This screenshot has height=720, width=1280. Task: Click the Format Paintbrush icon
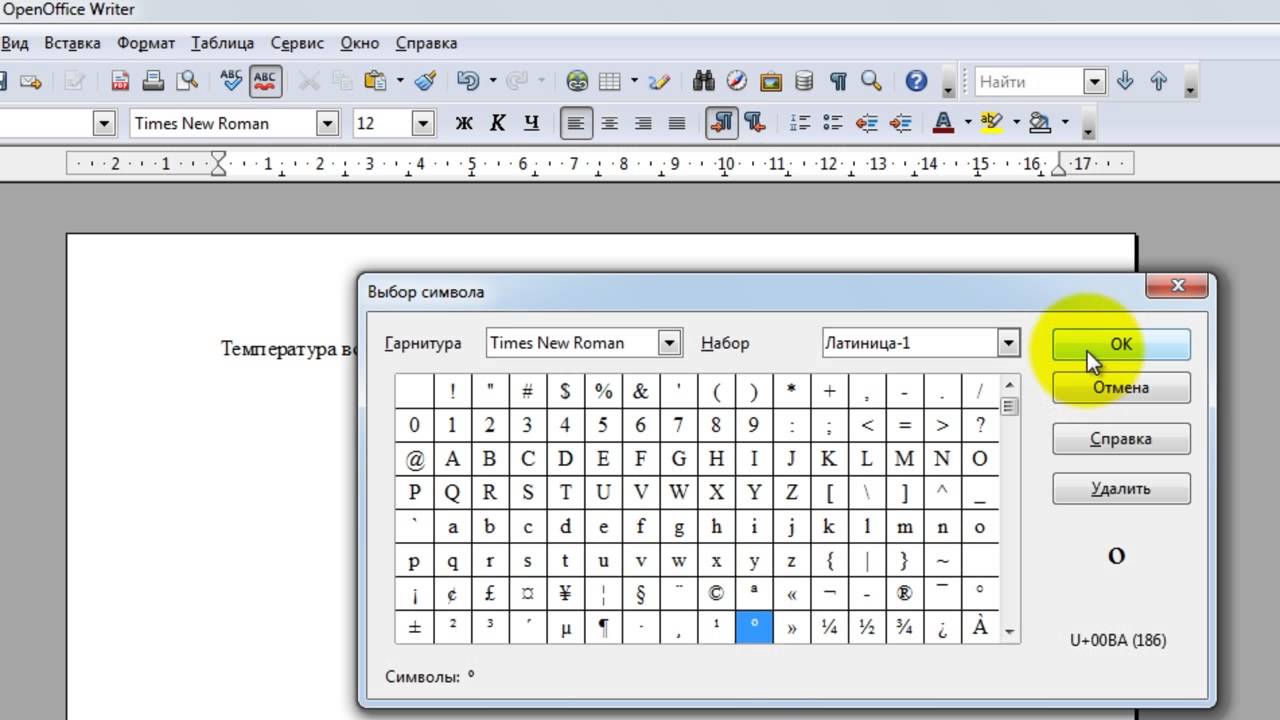click(x=426, y=81)
